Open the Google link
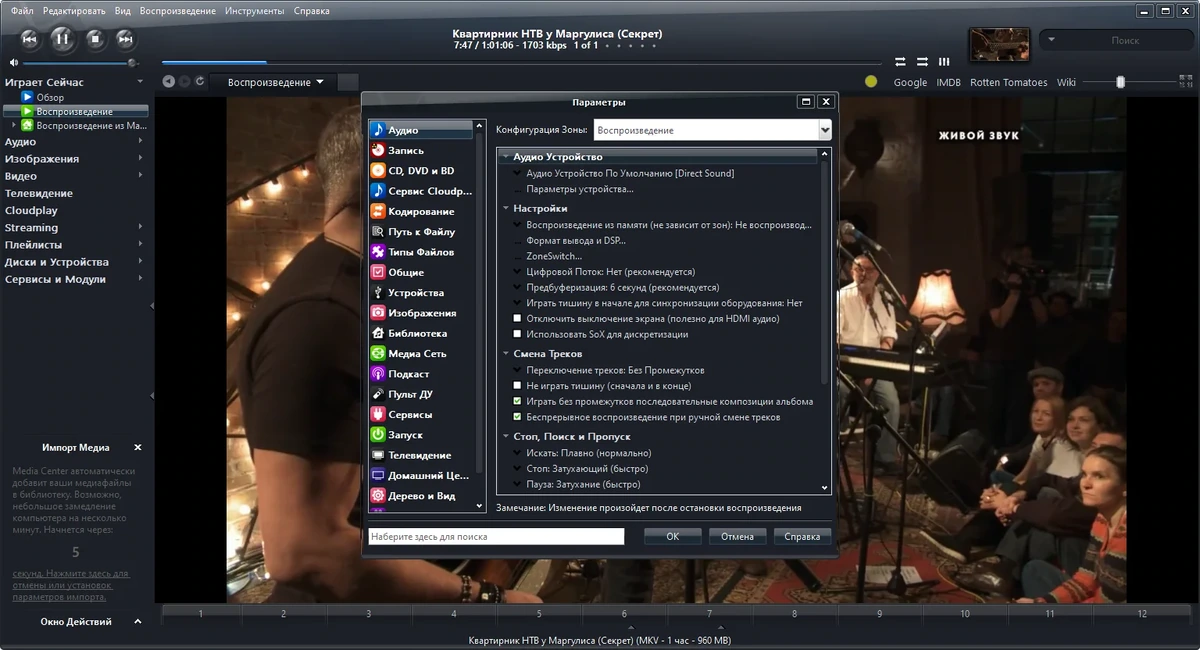The height and width of the screenshot is (650, 1200). [x=910, y=82]
